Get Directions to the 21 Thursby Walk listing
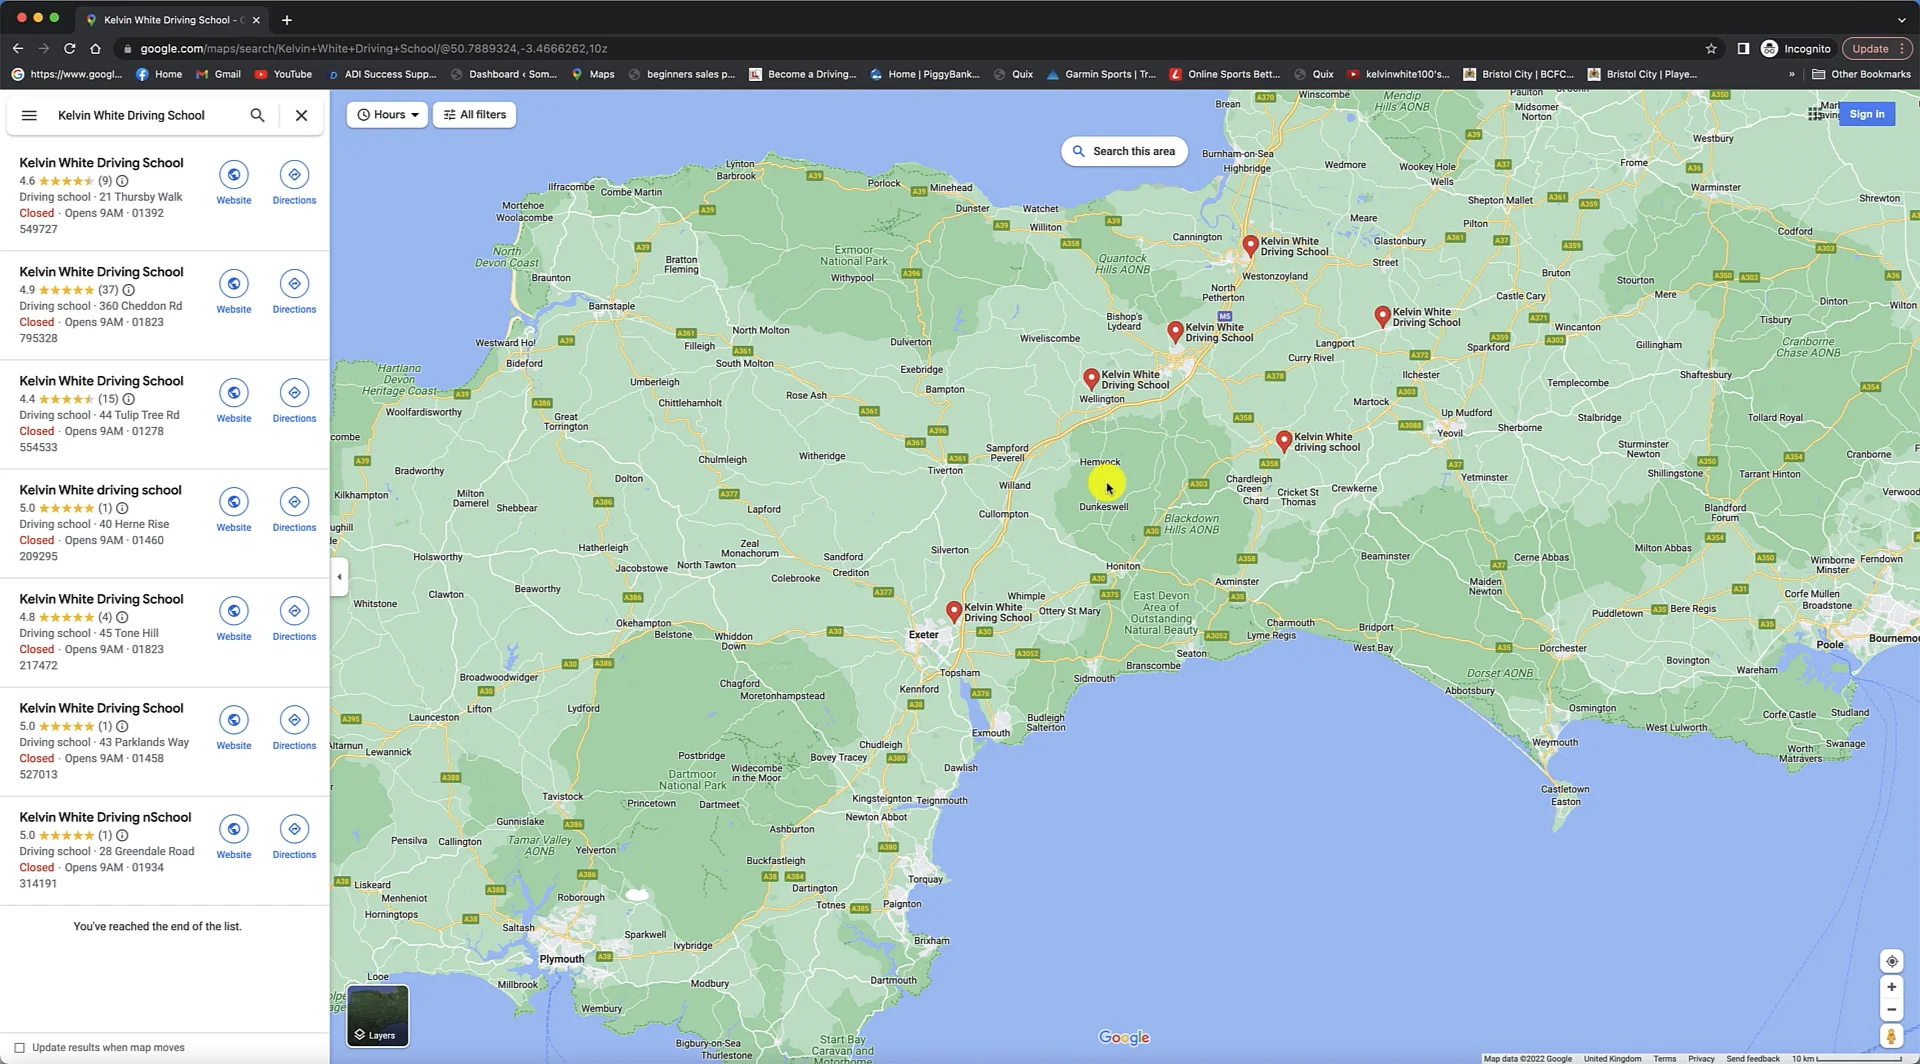This screenshot has width=1920, height=1064. tap(294, 182)
